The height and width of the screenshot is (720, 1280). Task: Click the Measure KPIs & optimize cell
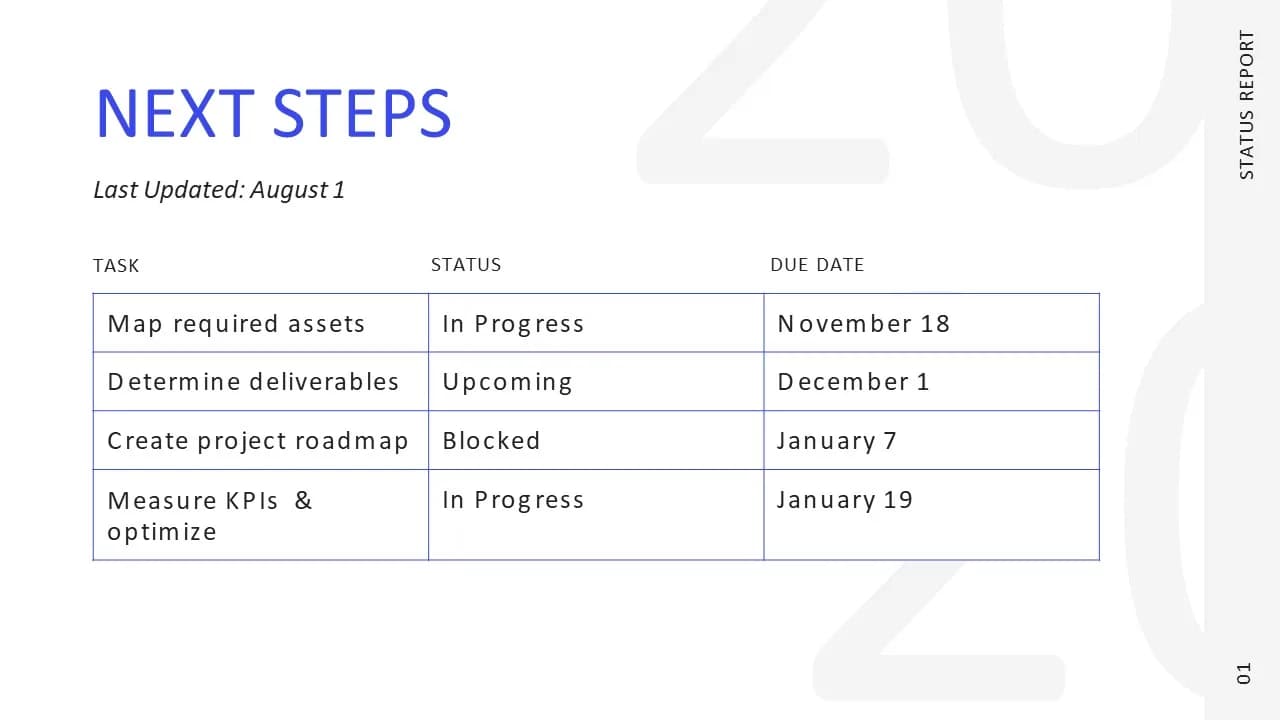click(x=261, y=515)
